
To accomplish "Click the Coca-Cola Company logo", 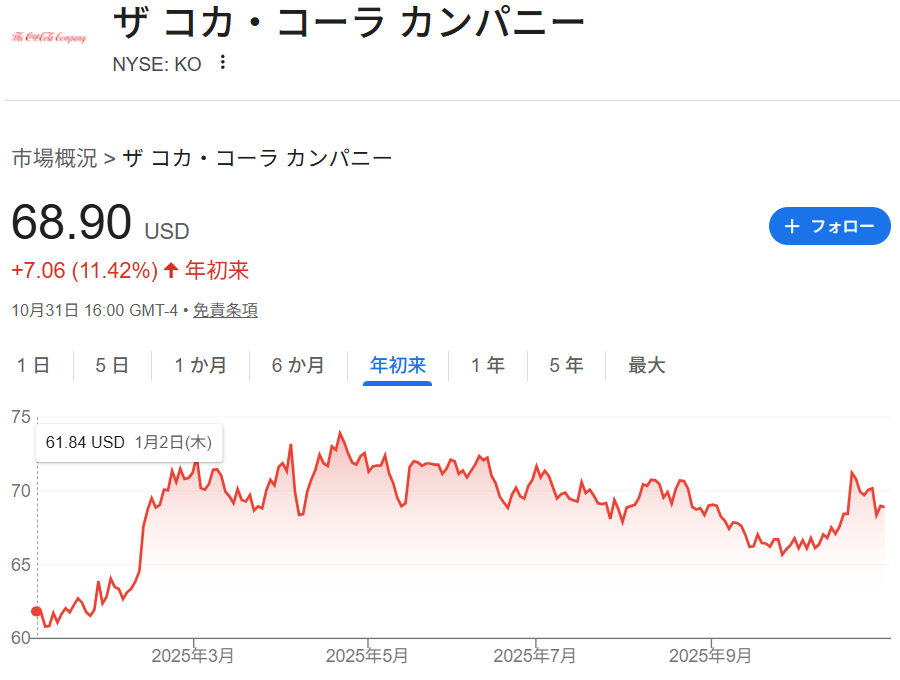I will [x=49, y=37].
